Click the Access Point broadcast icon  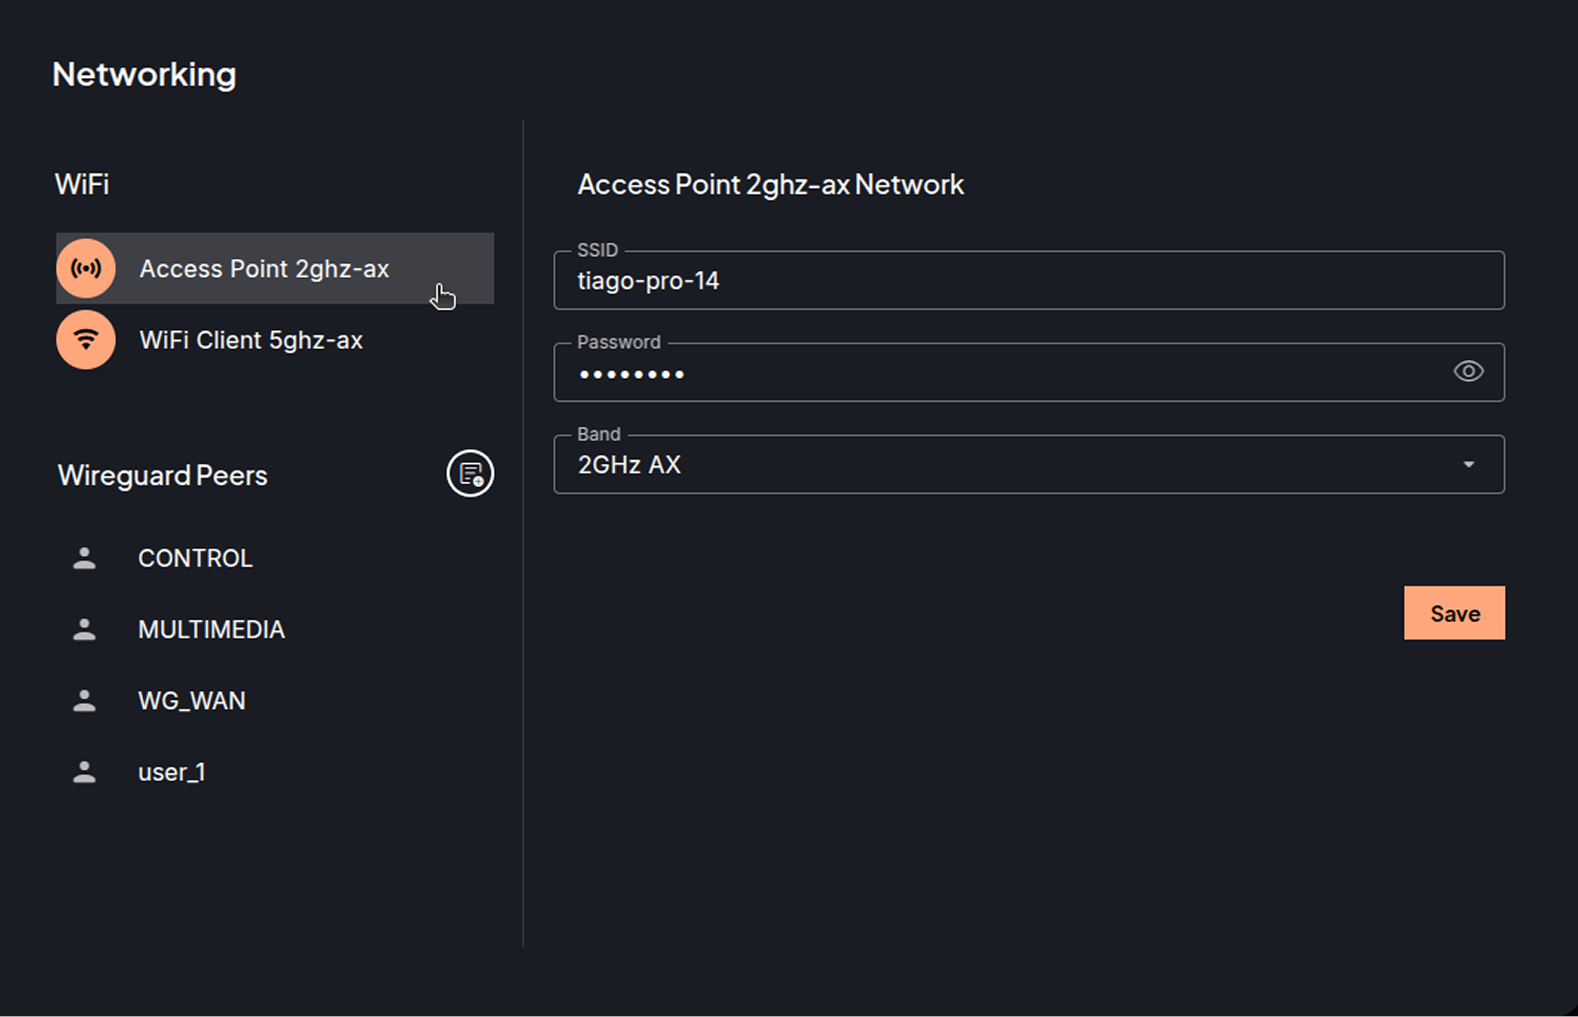[86, 268]
